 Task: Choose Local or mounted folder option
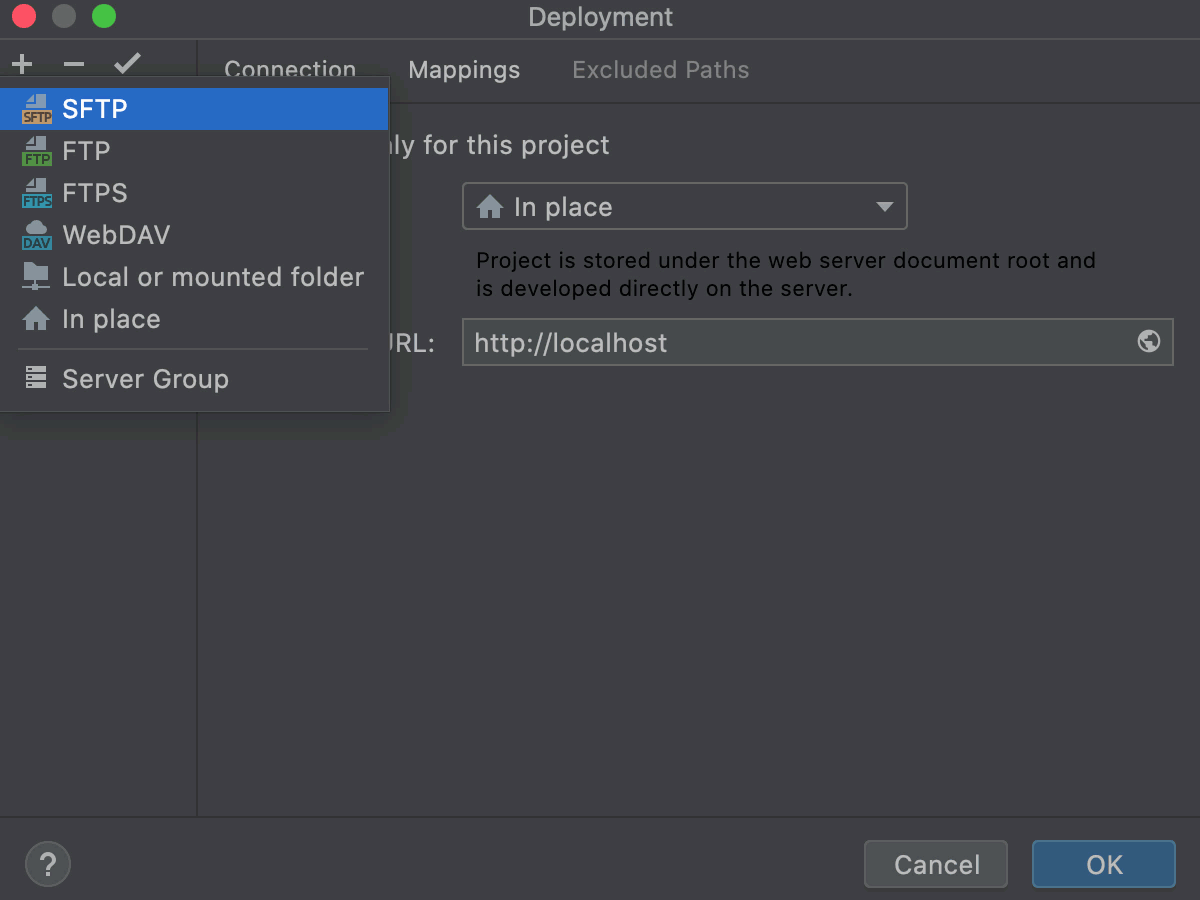pos(213,277)
